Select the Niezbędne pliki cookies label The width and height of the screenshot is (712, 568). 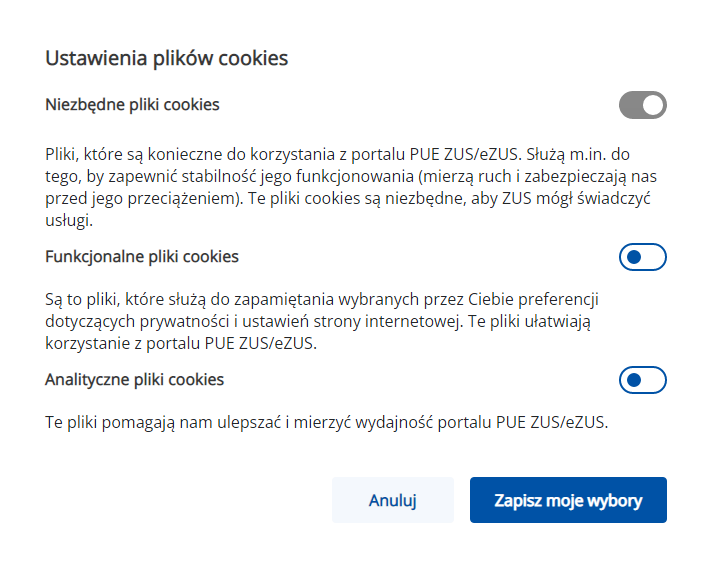pos(133,104)
